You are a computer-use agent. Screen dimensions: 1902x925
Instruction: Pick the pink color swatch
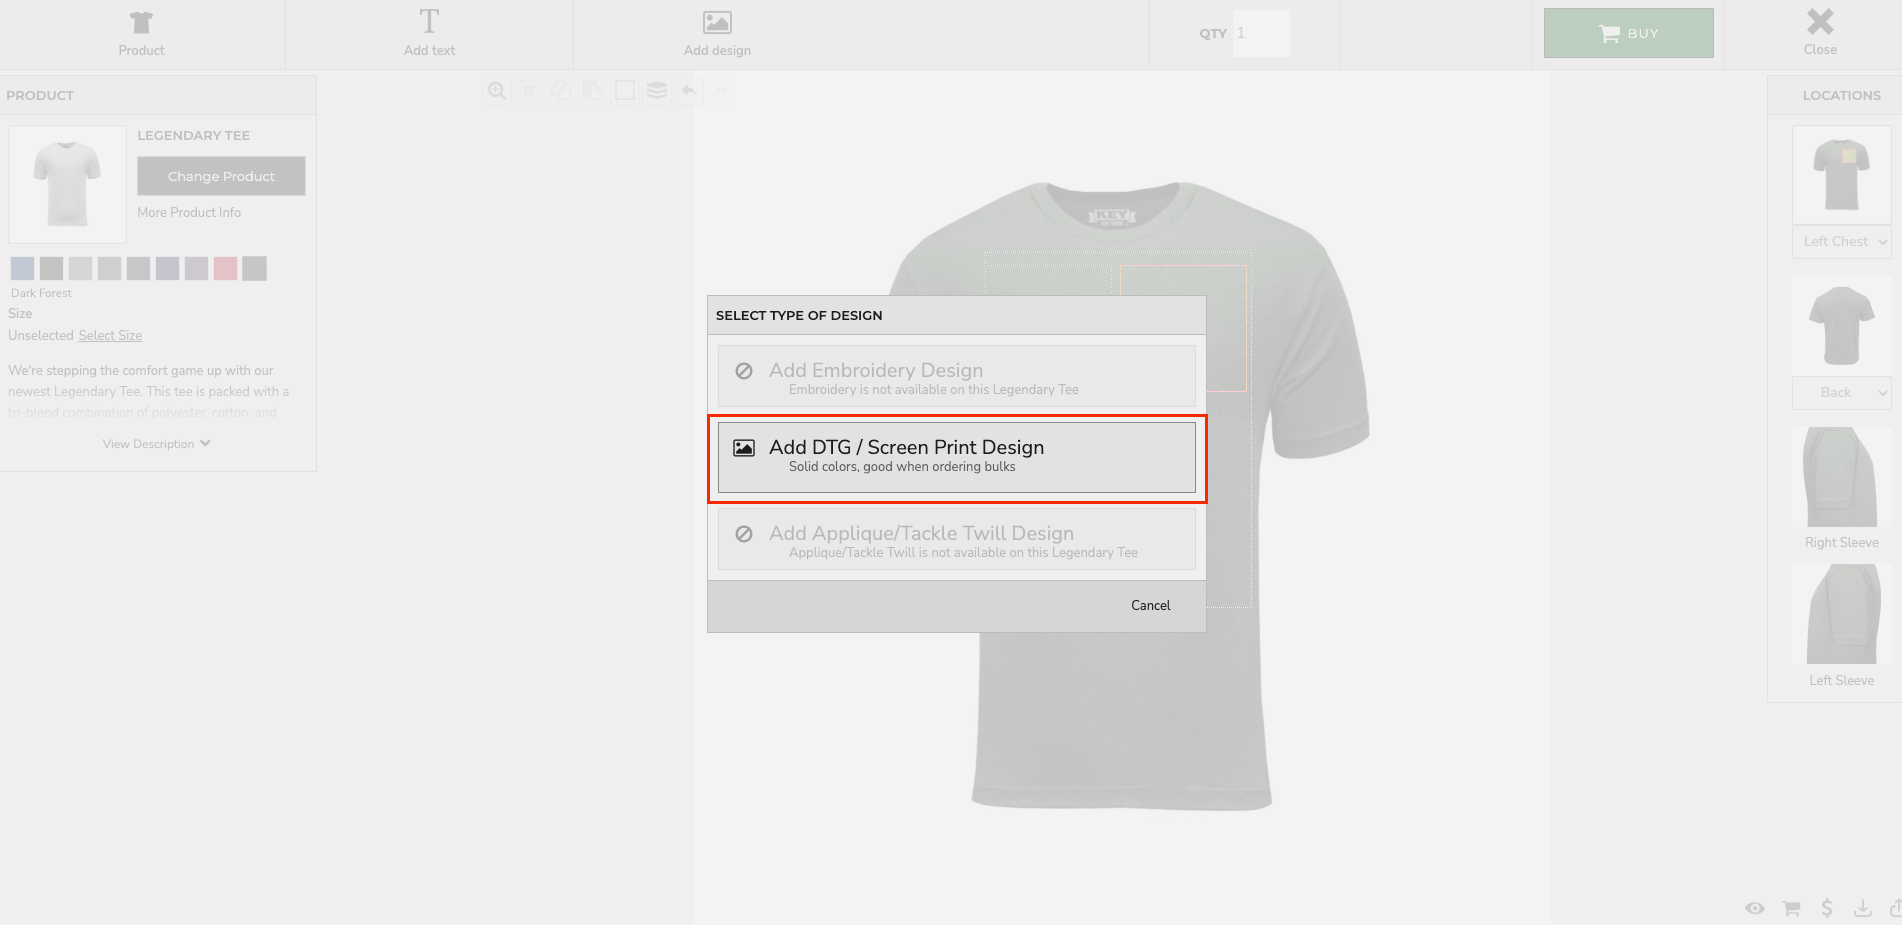225,268
